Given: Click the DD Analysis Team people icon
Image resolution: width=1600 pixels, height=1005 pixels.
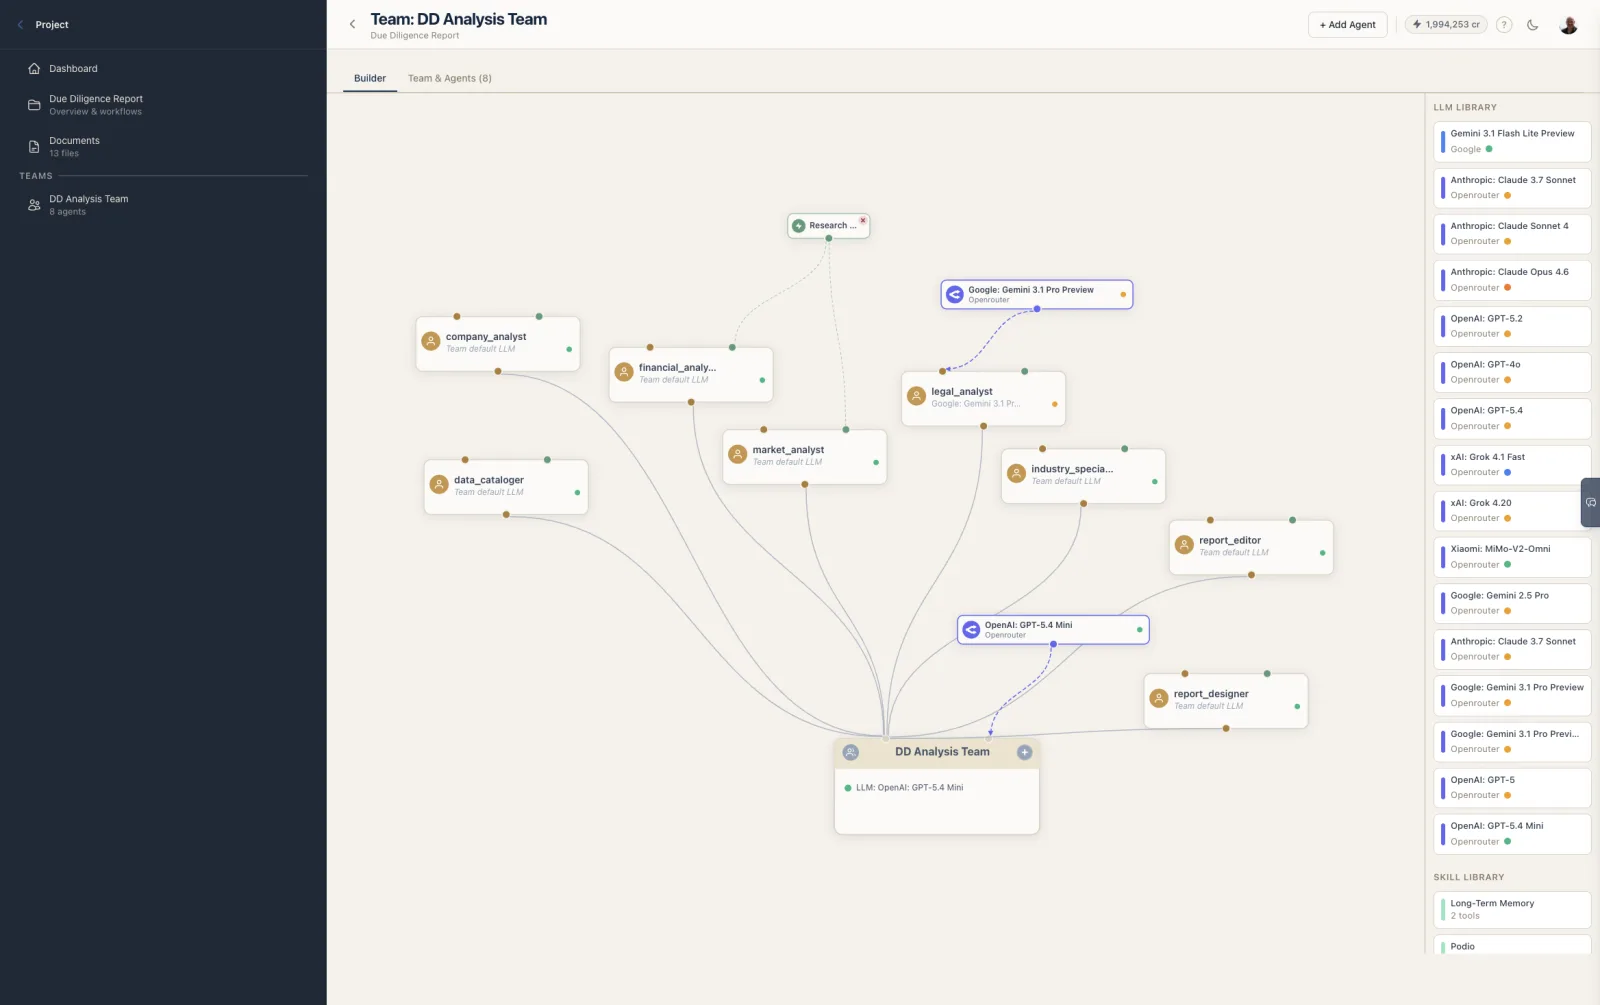Looking at the screenshot, I should (x=34, y=205).
